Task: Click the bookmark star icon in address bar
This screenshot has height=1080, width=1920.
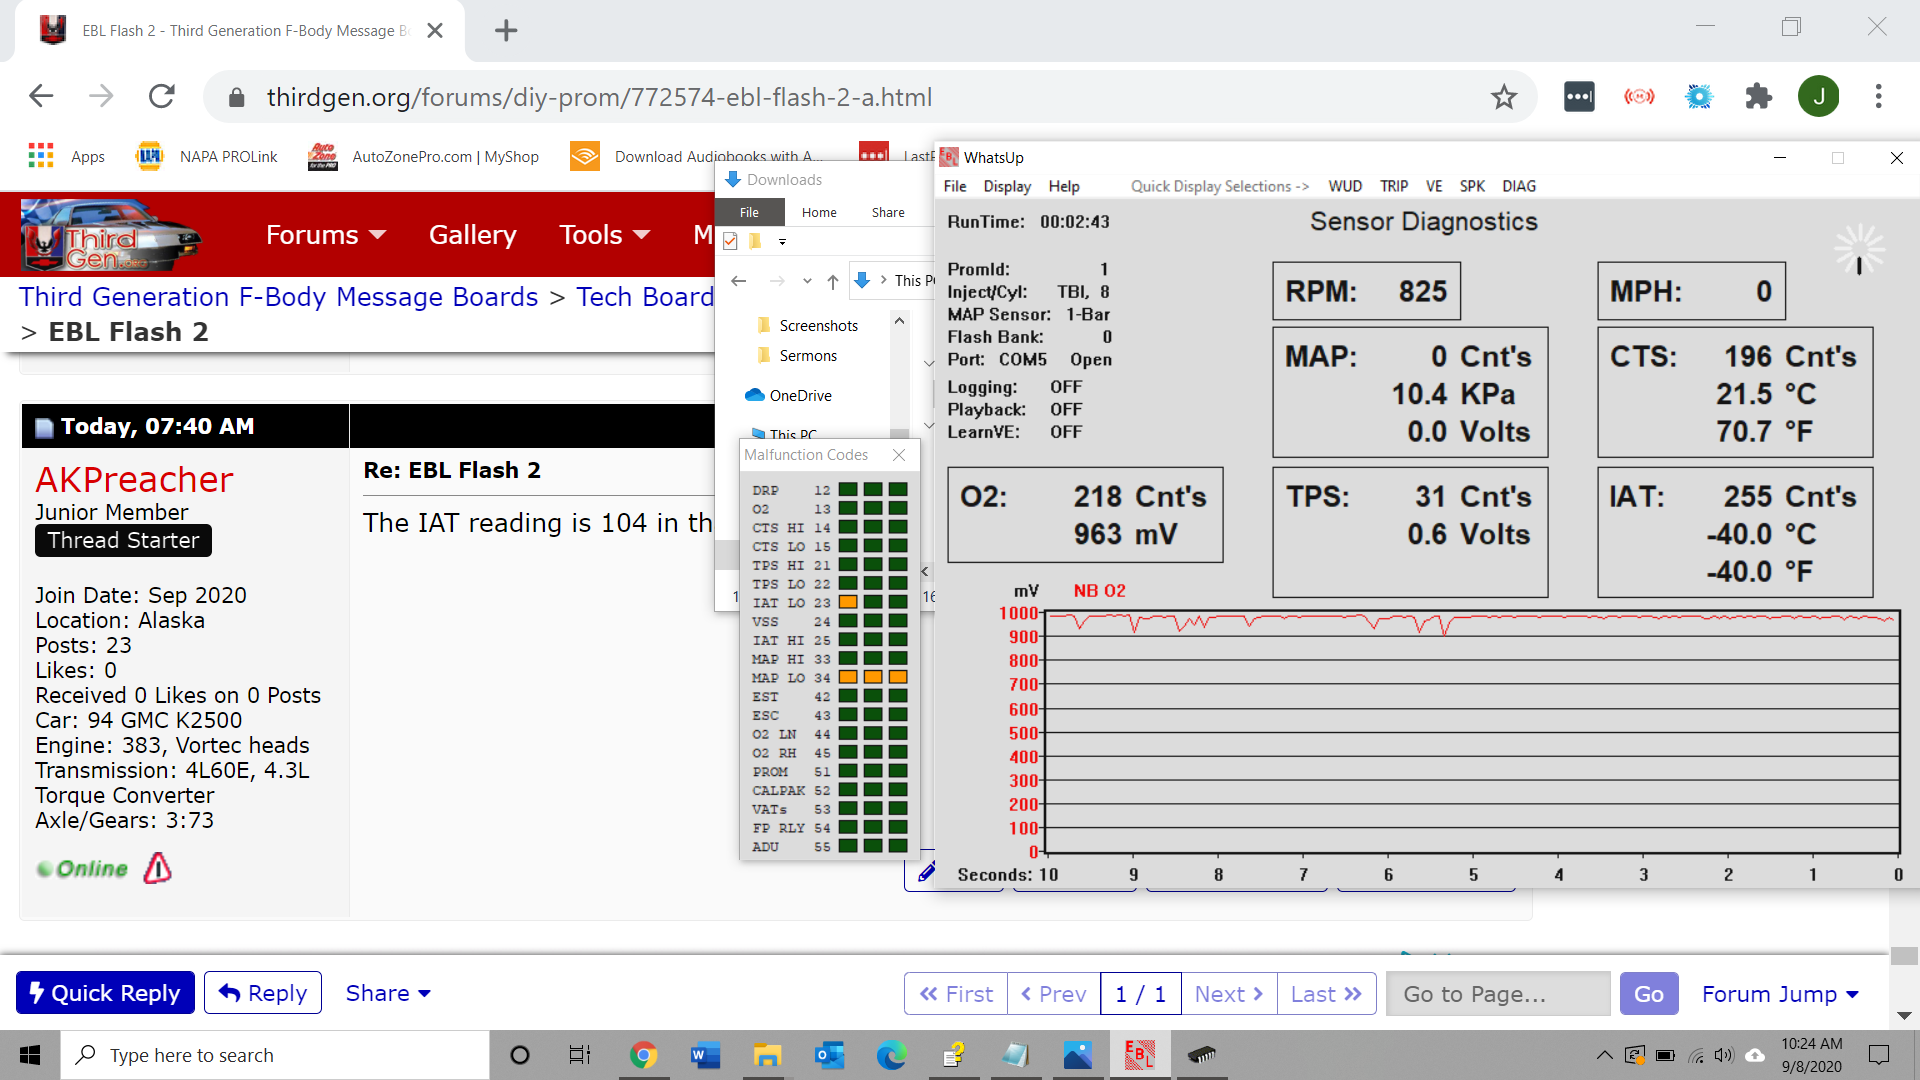Action: tap(1503, 97)
